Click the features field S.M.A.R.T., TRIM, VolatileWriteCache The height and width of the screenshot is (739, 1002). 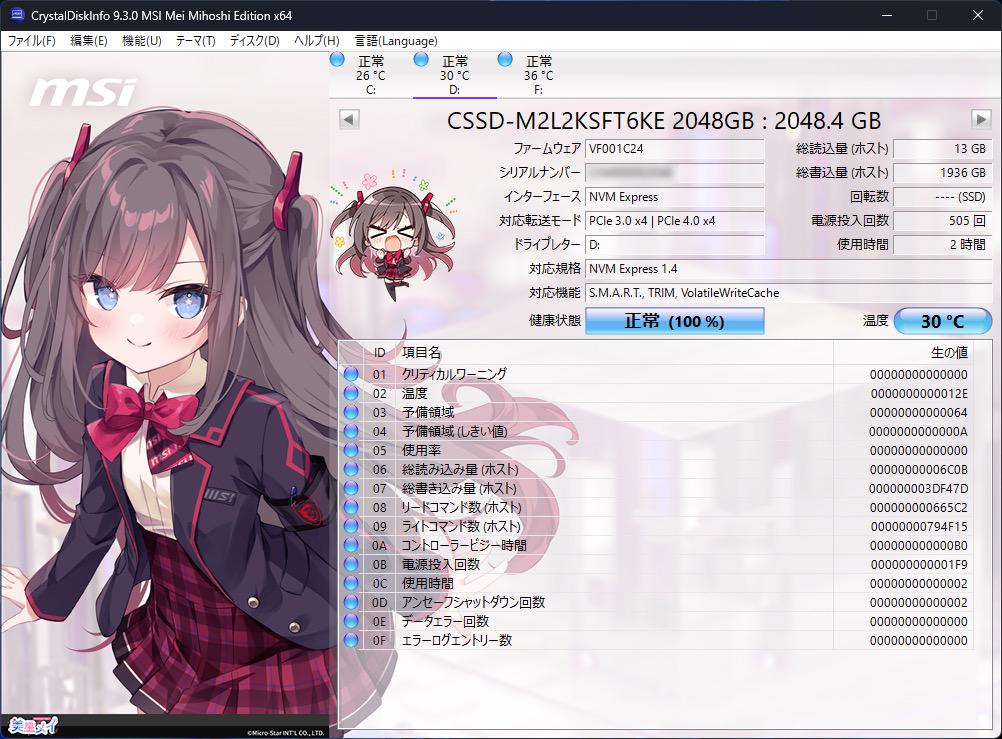[x=789, y=293]
